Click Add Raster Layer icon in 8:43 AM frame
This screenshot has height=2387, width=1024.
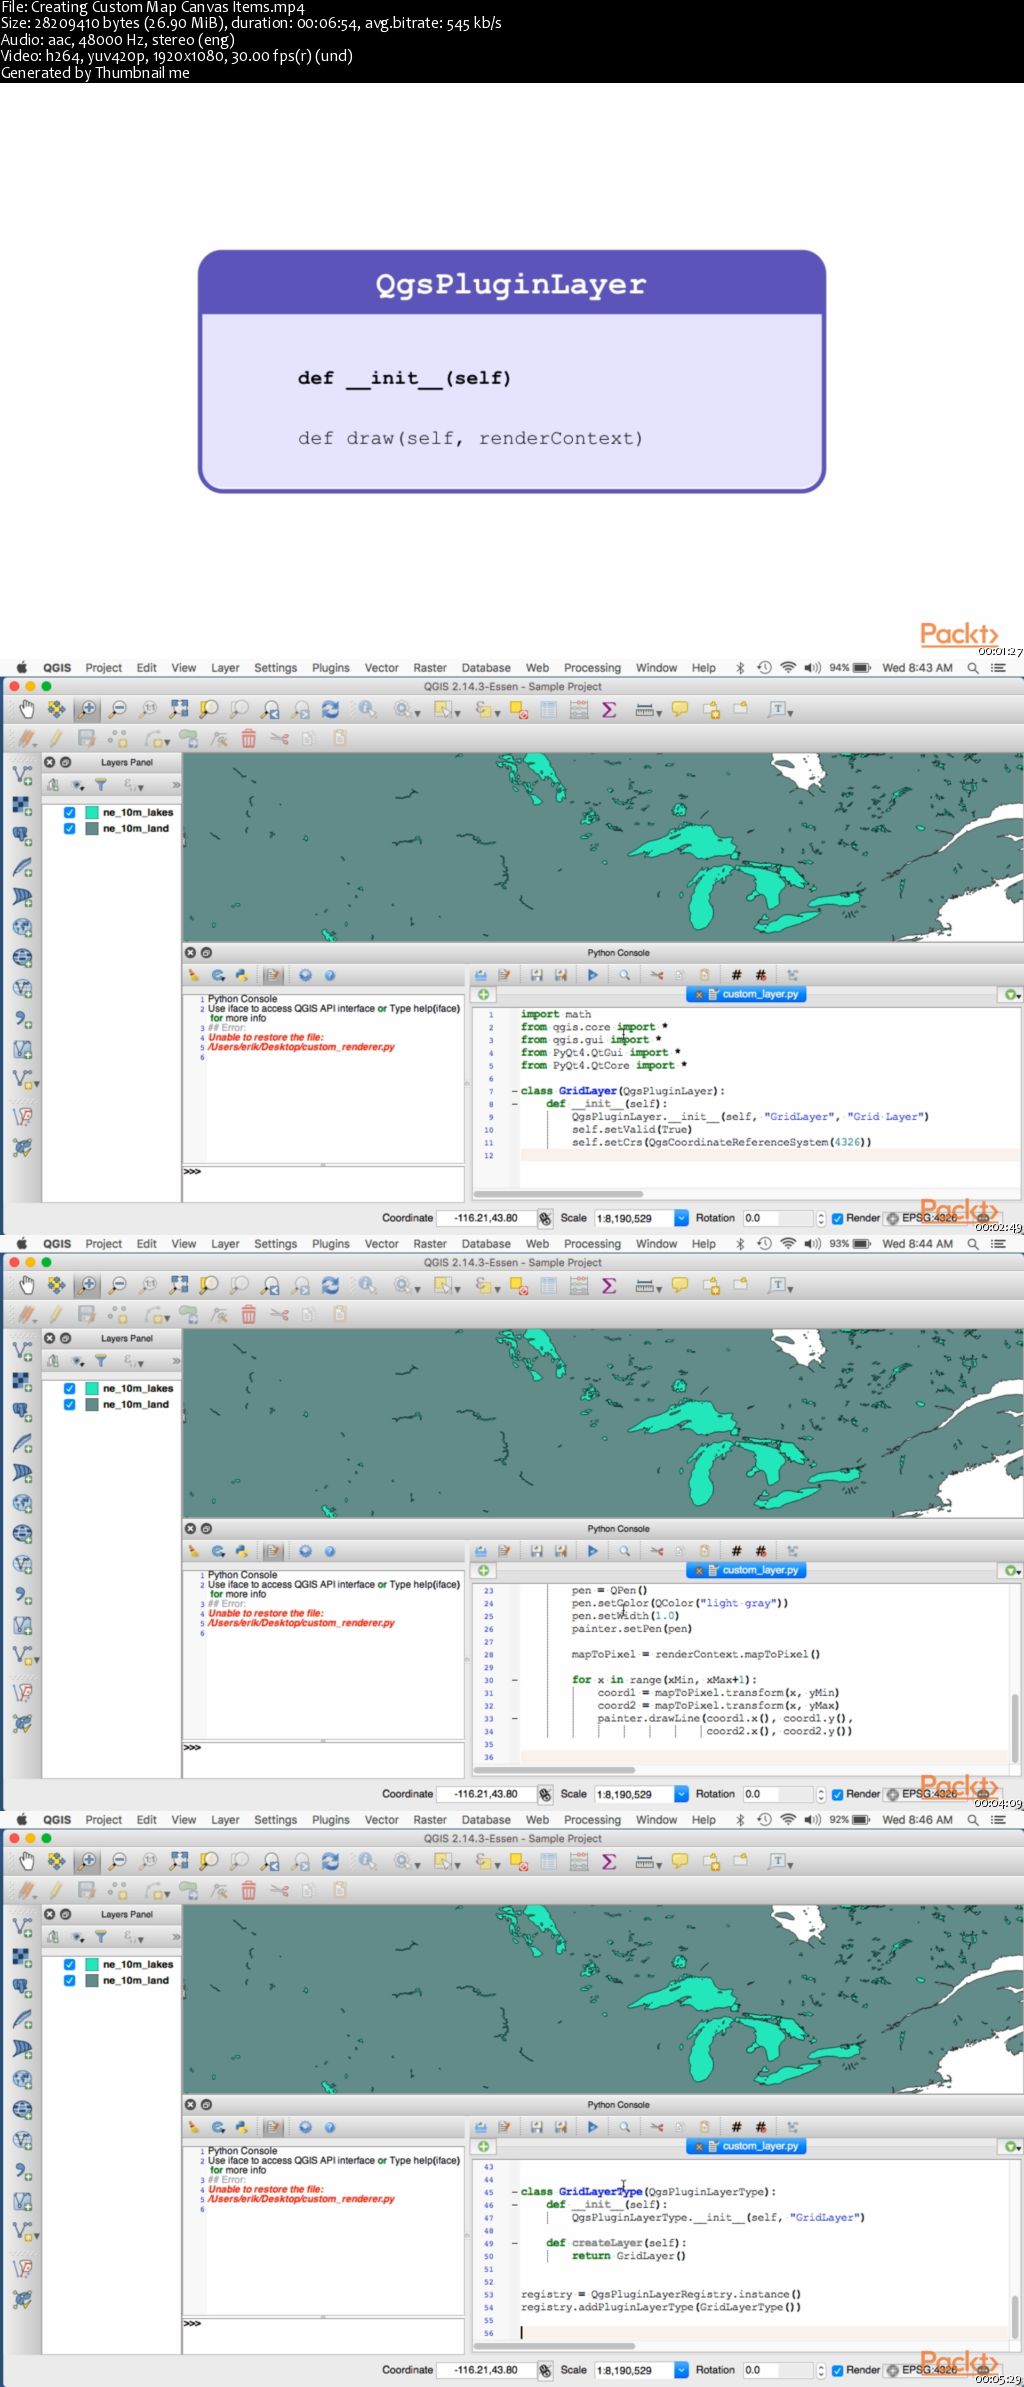[x=22, y=806]
